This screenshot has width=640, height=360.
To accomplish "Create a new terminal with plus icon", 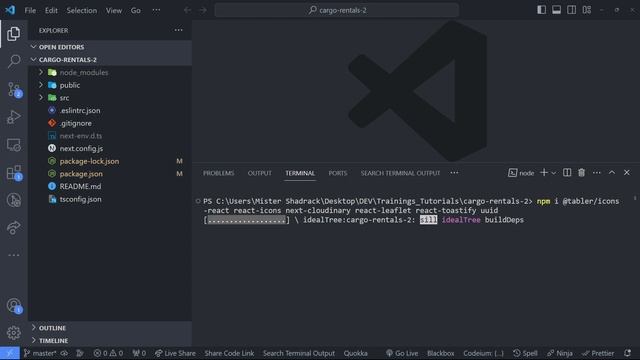I will (x=544, y=173).
